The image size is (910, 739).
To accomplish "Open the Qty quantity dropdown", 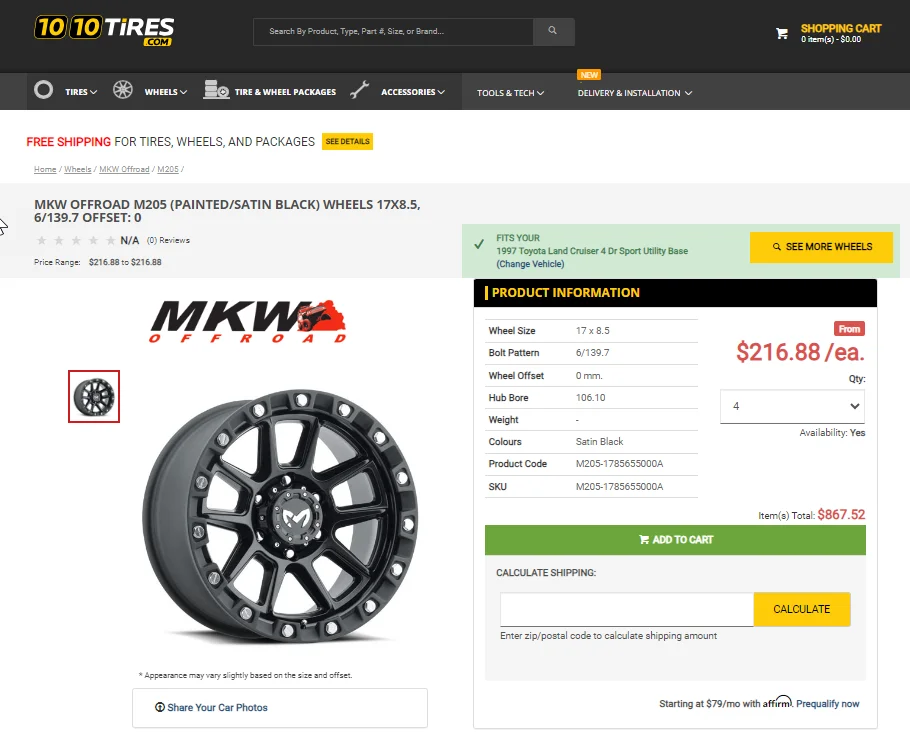I will (792, 406).
